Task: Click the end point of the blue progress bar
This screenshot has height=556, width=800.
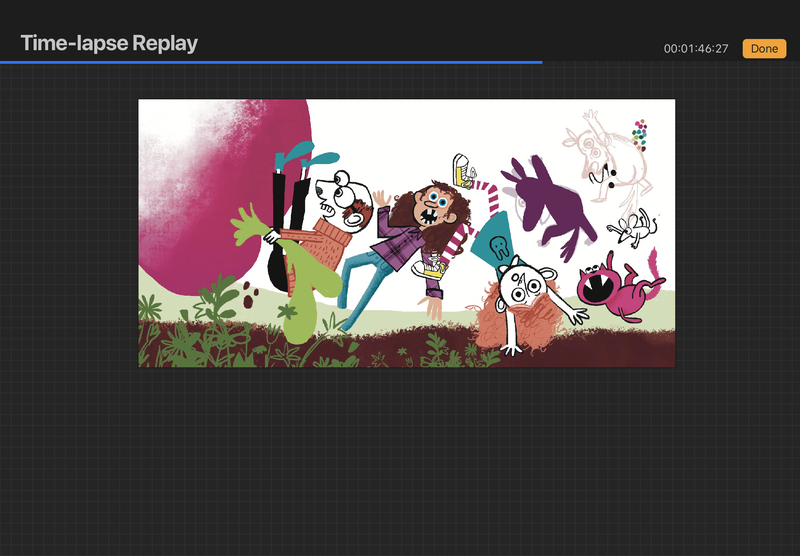Action: 542,62
